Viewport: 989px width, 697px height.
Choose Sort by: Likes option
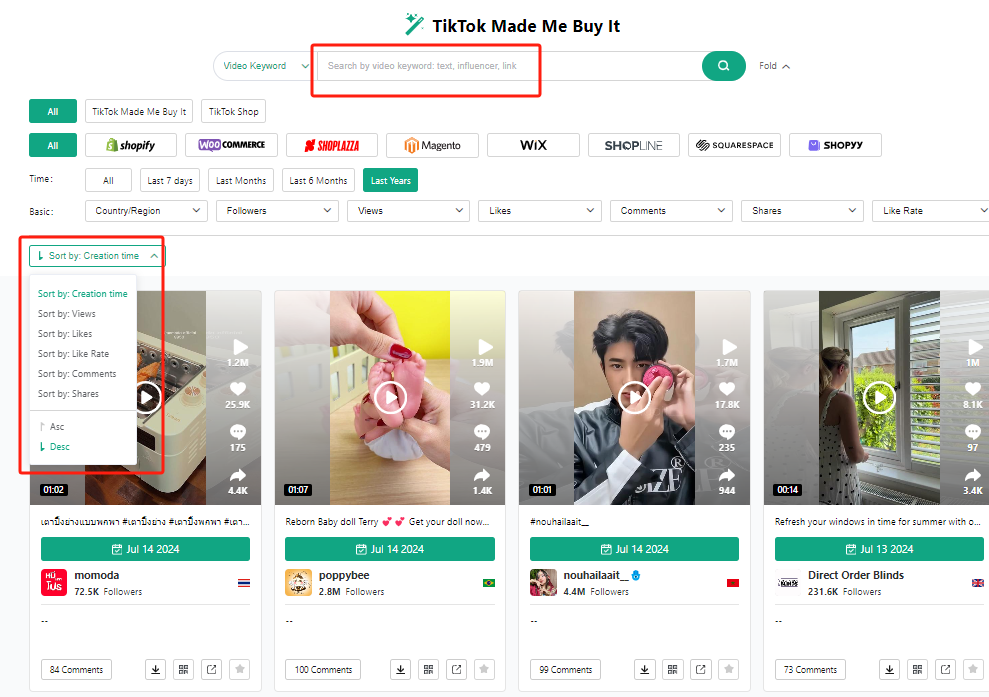[x=65, y=334]
